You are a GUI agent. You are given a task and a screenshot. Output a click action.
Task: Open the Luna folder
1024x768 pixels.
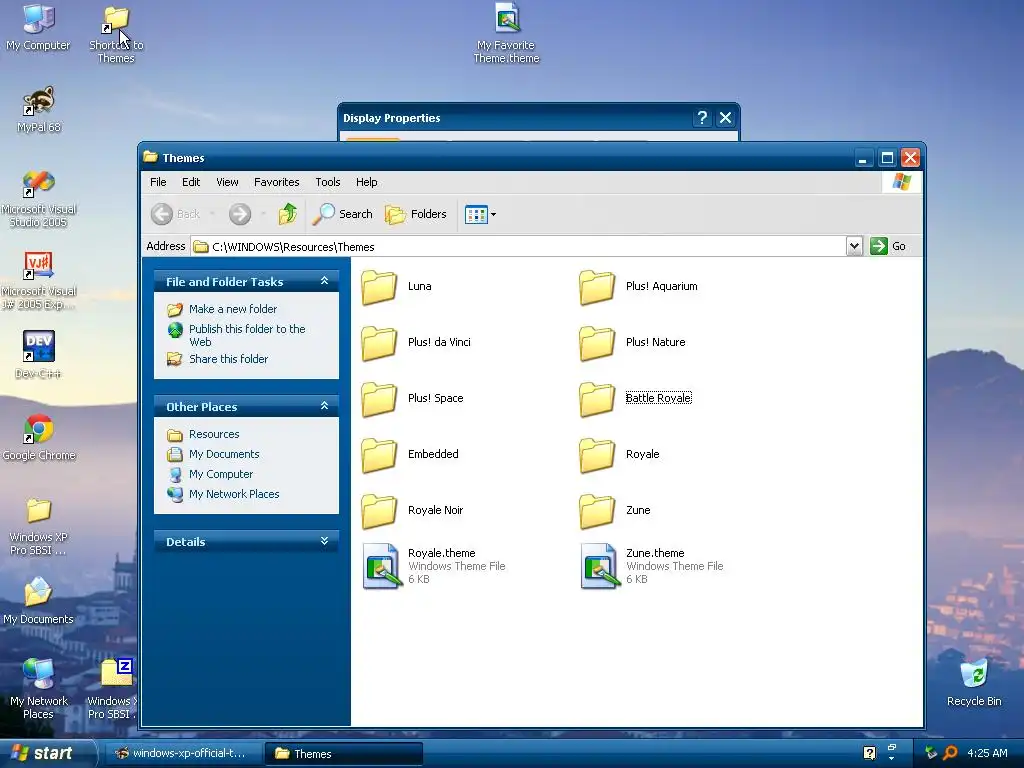click(x=396, y=287)
